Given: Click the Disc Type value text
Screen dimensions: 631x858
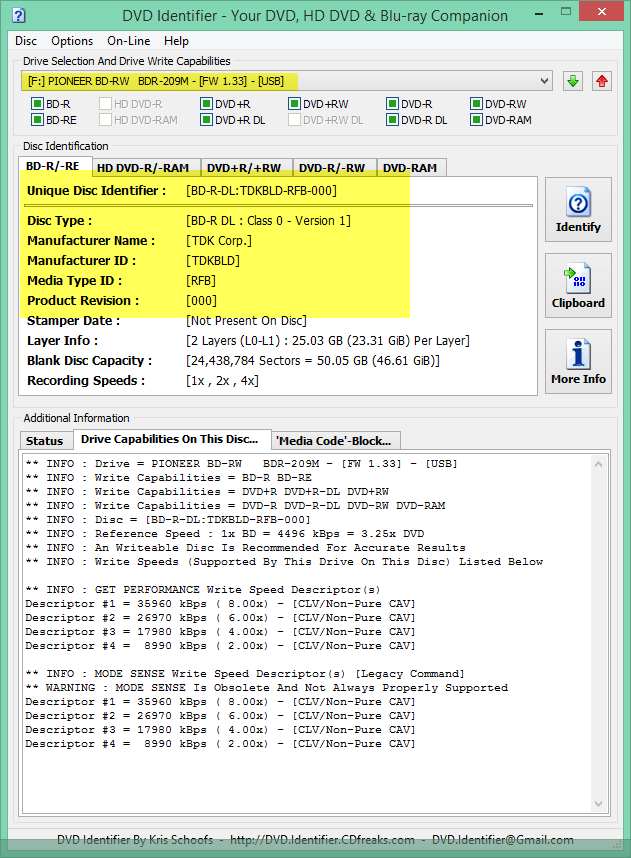Looking at the screenshot, I should (x=268, y=221).
